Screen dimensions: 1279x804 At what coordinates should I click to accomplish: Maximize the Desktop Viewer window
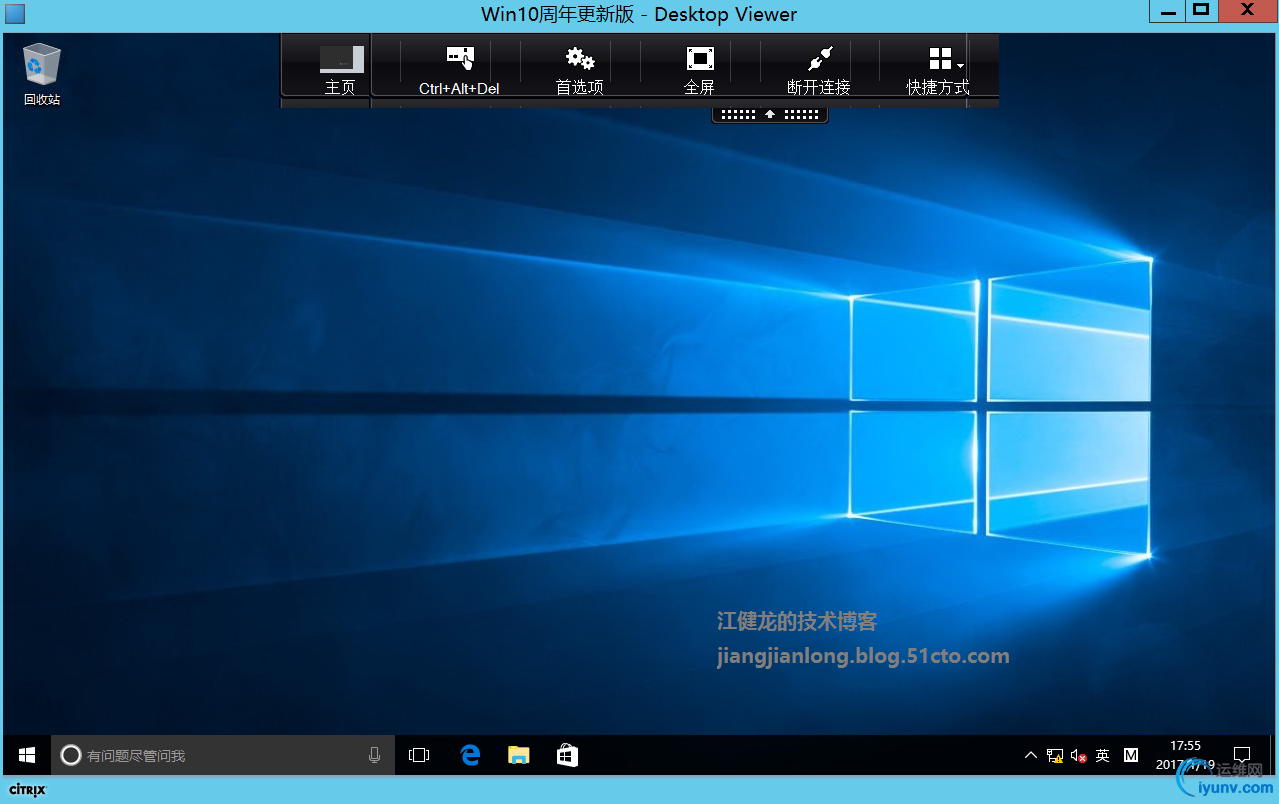pyautogui.click(x=1201, y=11)
